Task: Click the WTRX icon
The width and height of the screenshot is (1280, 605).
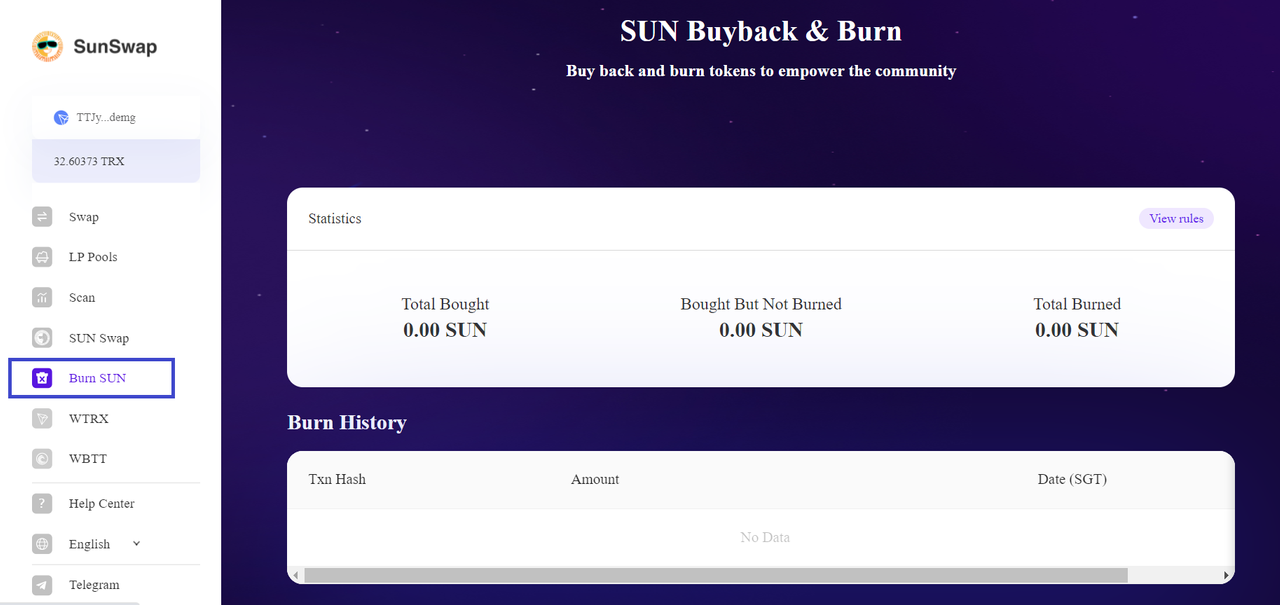Action: [x=42, y=418]
